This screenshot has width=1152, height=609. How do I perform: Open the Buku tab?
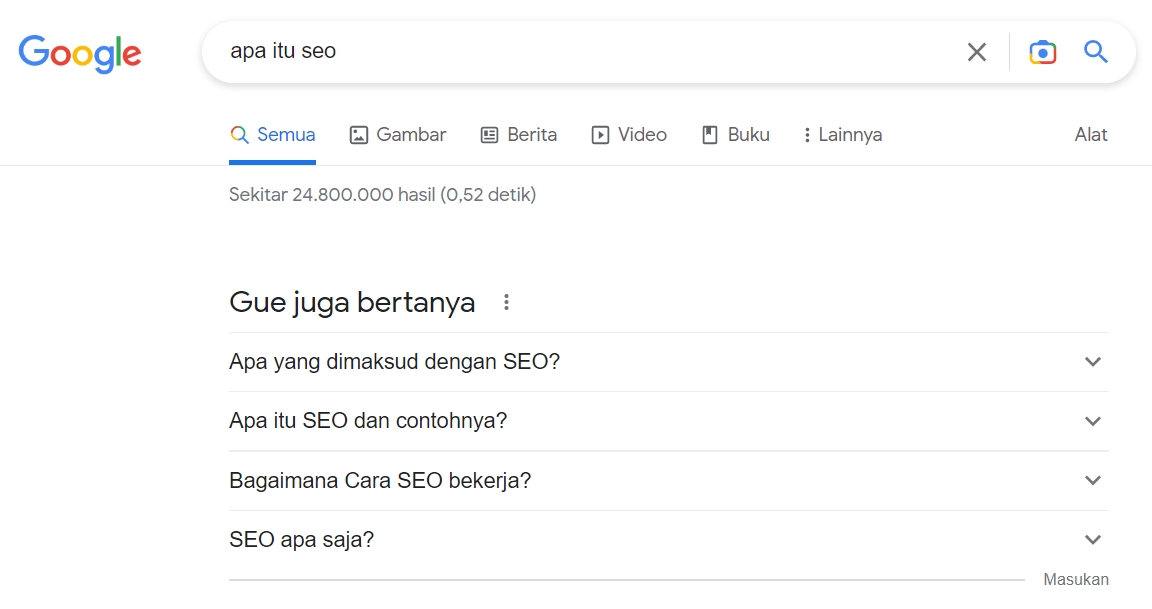735,135
